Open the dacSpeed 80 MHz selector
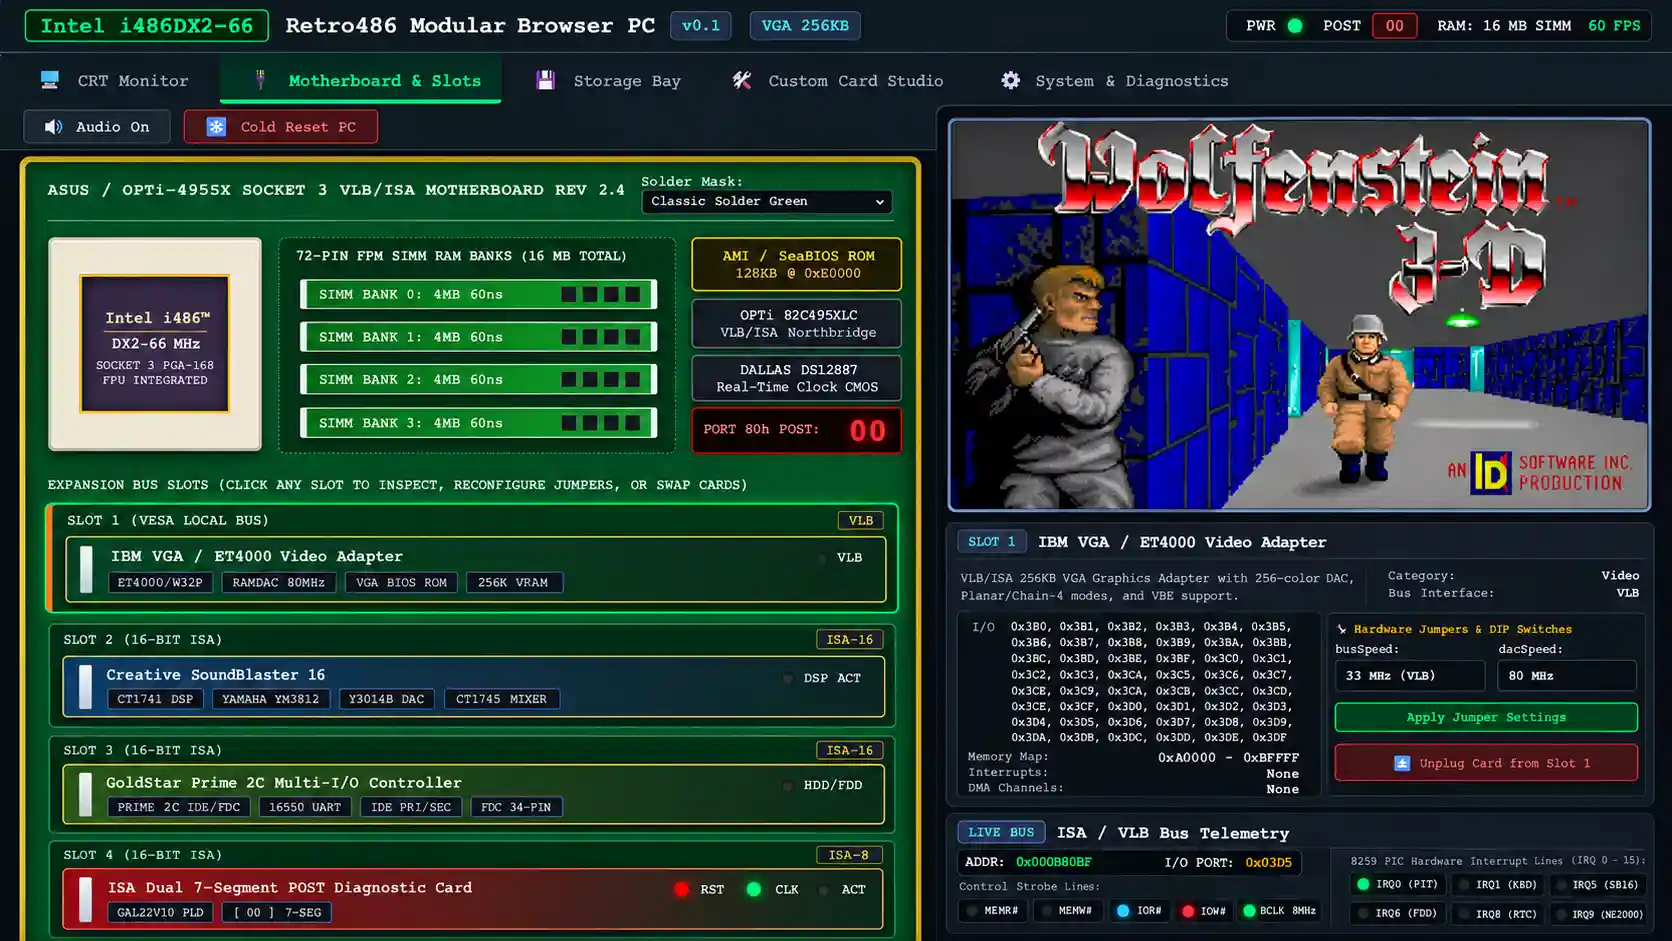This screenshot has height=941, width=1672. coord(1566,676)
